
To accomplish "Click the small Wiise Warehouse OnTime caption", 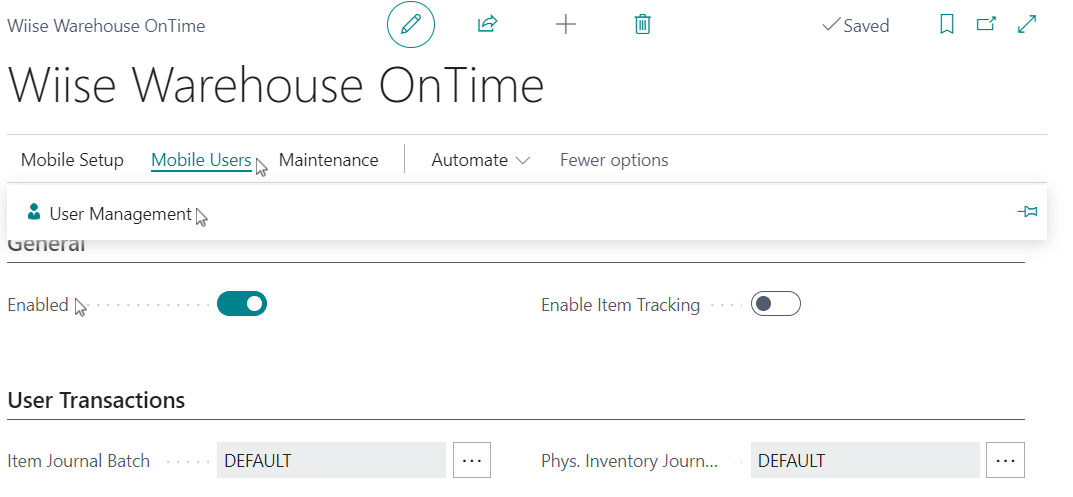I will [106, 26].
